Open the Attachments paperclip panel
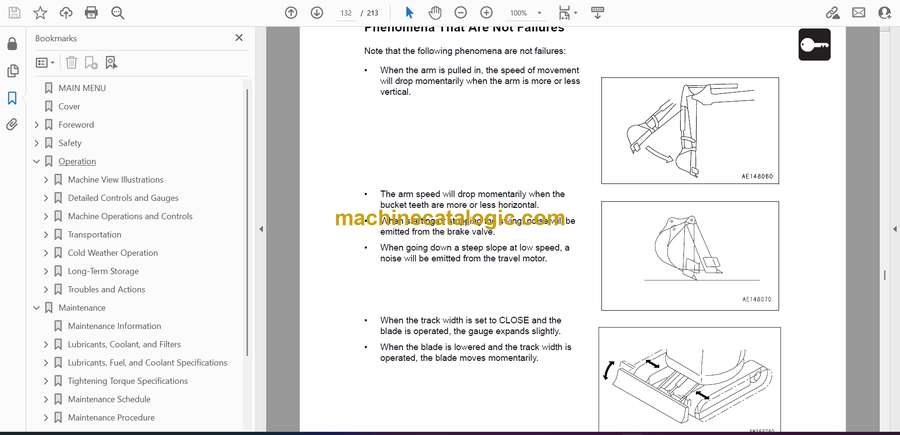The height and width of the screenshot is (435, 900). (x=12, y=125)
